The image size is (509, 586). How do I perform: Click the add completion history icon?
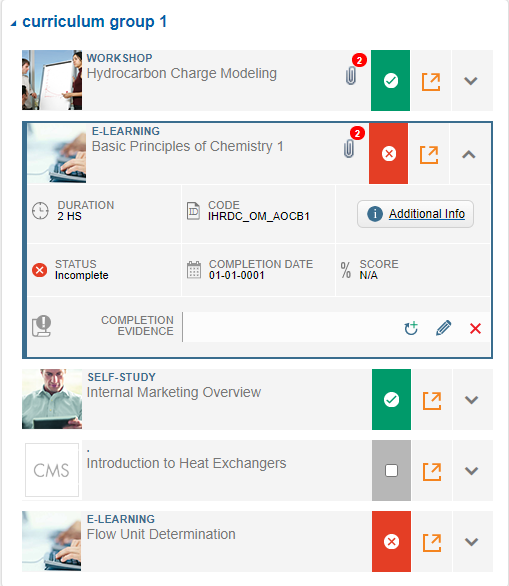(x=411, y=328)
